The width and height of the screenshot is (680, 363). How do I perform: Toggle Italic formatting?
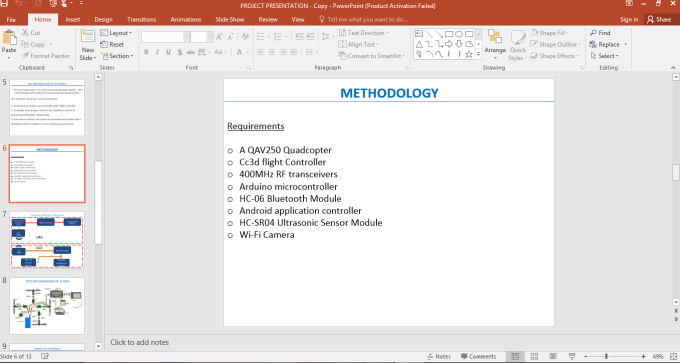[x=157, y=52]
